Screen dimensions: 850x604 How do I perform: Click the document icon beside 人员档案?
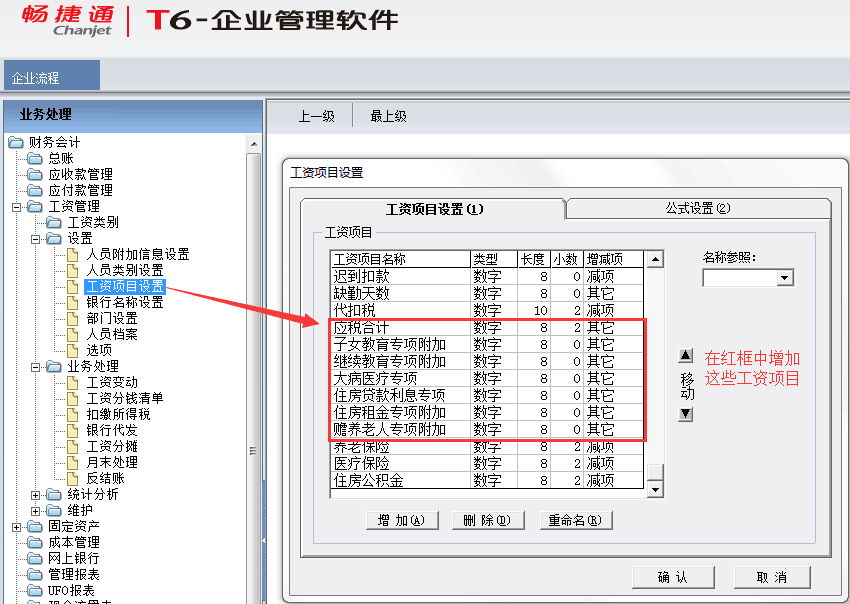73,335
